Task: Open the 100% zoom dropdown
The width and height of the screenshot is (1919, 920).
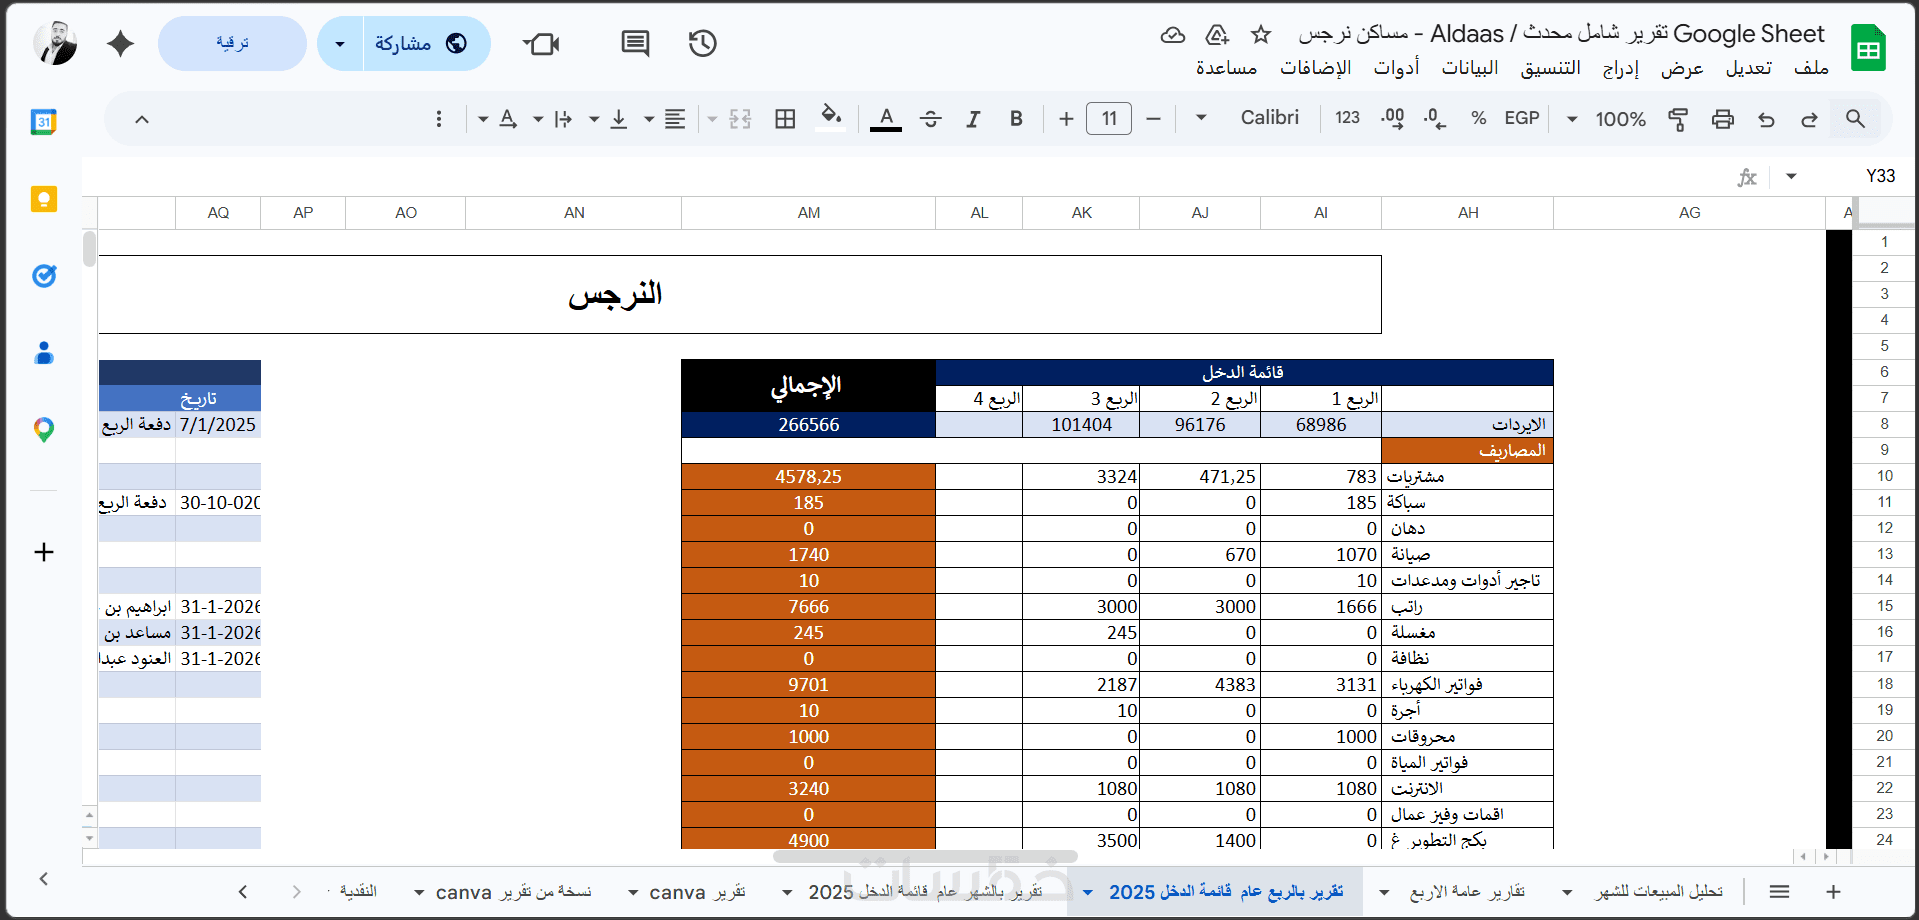Action: [x=1607, y=119]
